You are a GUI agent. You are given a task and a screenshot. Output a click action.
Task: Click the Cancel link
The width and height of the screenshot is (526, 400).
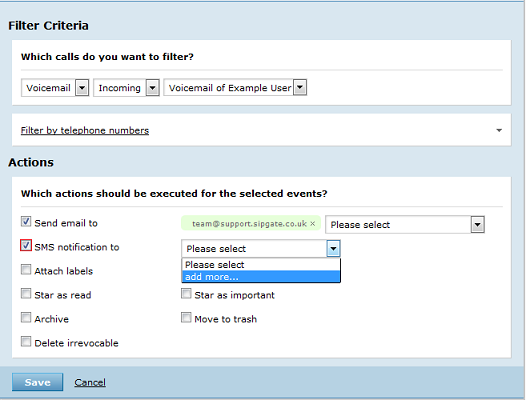[90, 382]
